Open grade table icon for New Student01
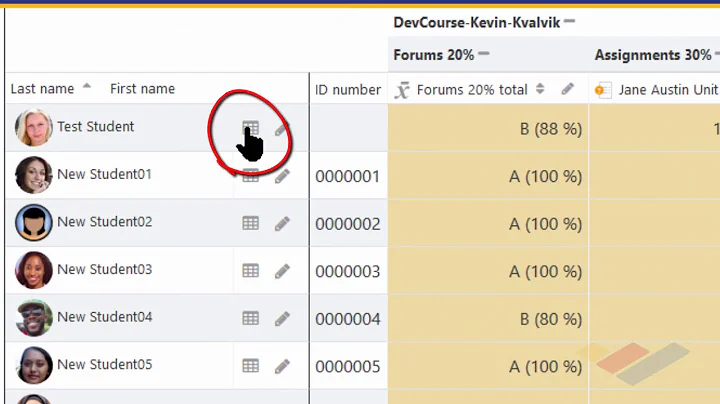This screenshot has height=404, width=720. click(251, 176)
